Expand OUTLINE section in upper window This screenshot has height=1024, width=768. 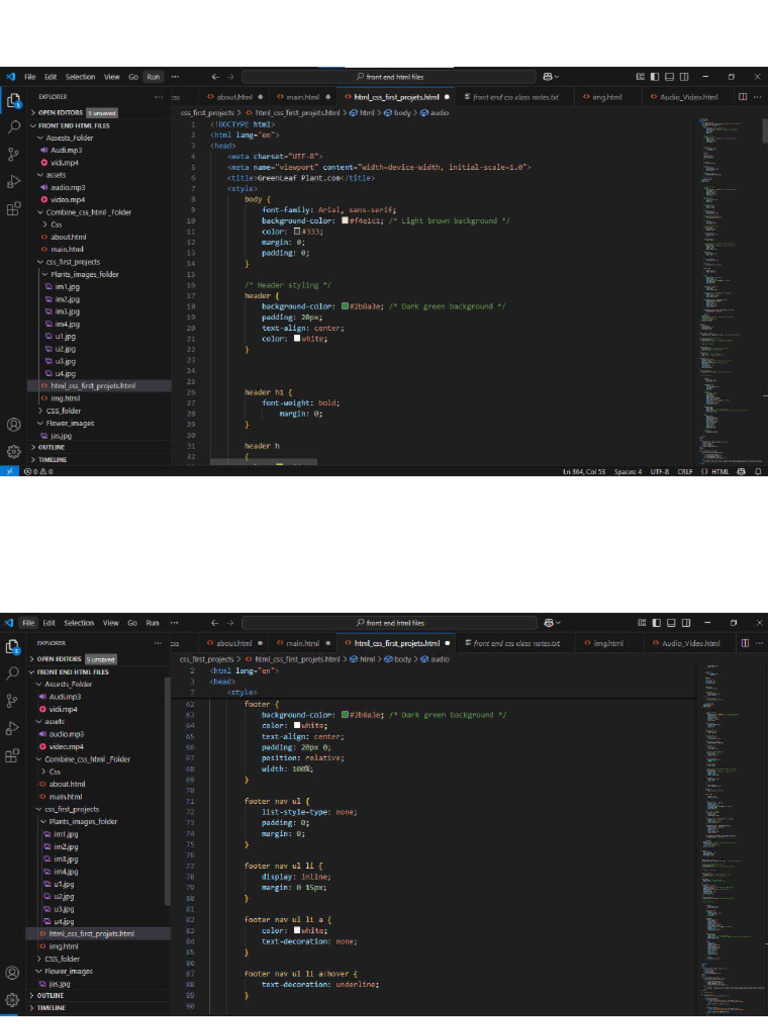click(x=48, y=447)
